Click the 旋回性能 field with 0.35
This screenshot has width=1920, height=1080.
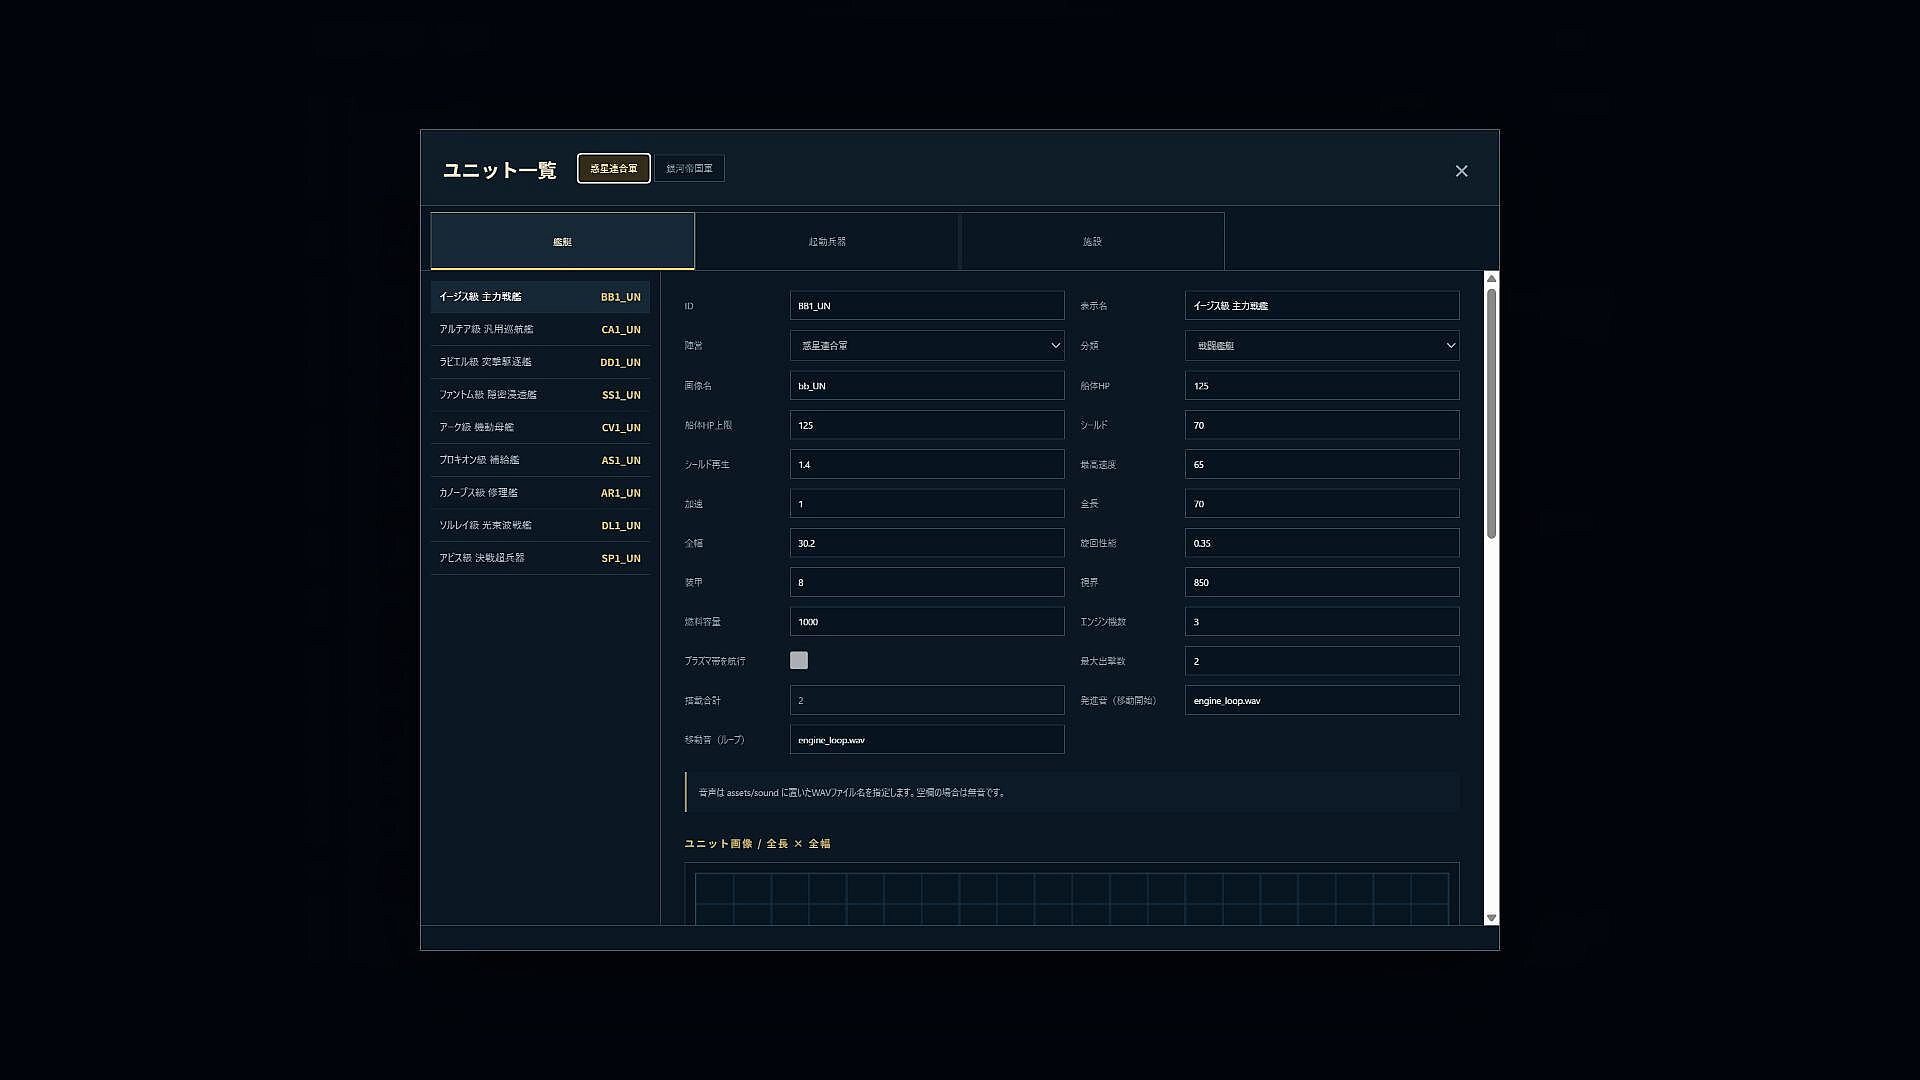click(x=1322, y=543)
